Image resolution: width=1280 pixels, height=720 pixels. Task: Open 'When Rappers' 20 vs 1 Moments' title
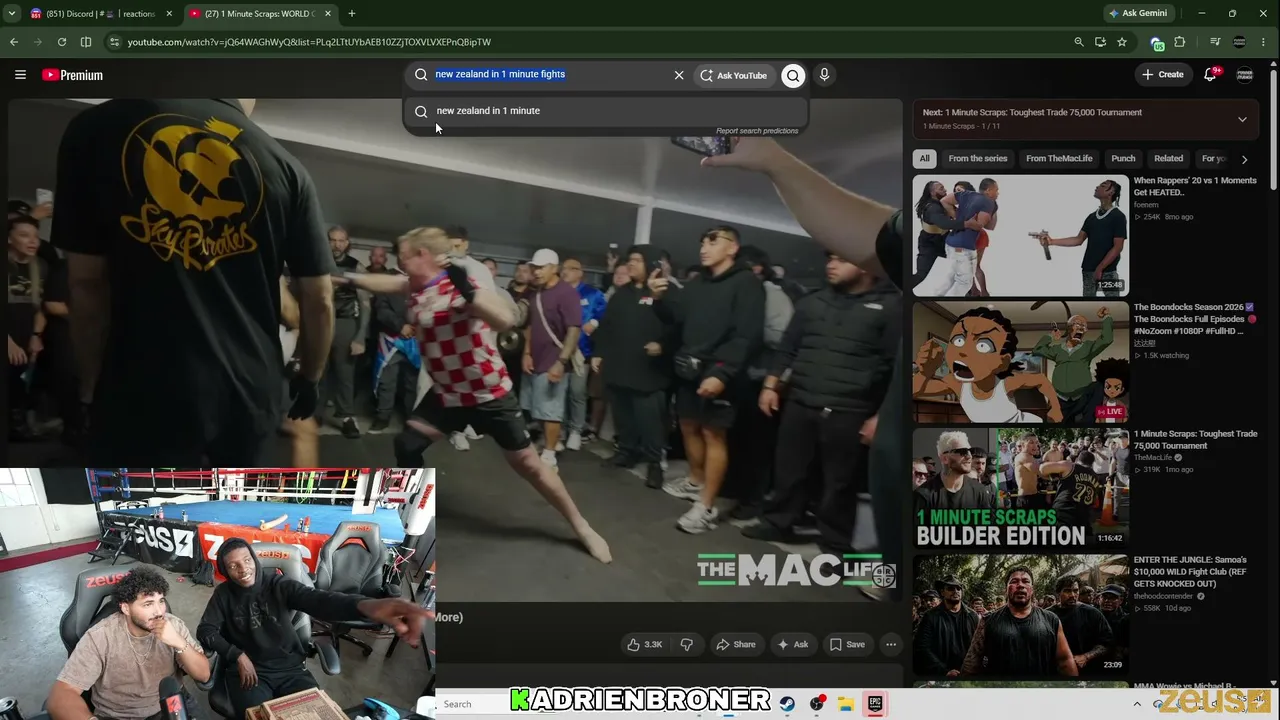point(1195,187)
